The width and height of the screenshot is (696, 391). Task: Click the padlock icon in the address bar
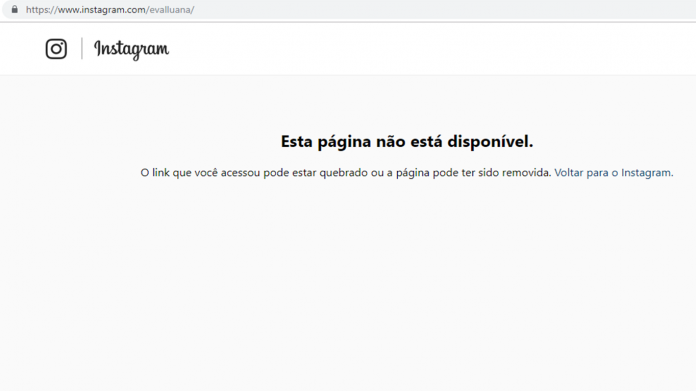15,9
